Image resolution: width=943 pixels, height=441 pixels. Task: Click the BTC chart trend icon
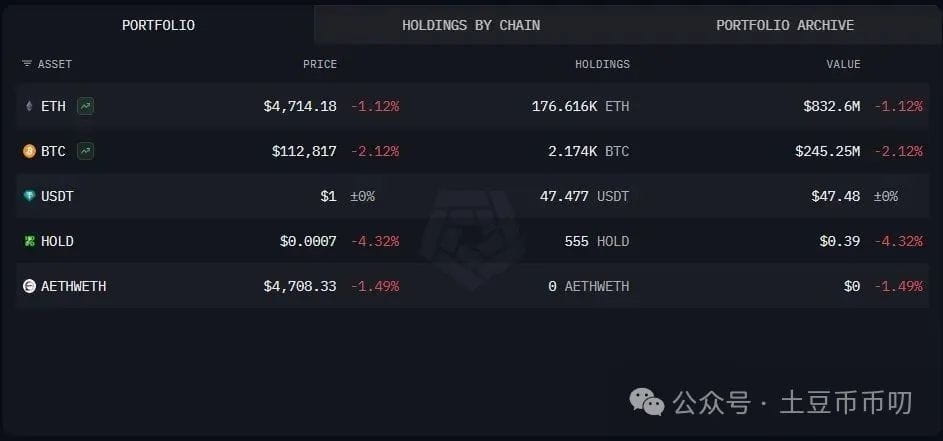(x=85, y=152)
